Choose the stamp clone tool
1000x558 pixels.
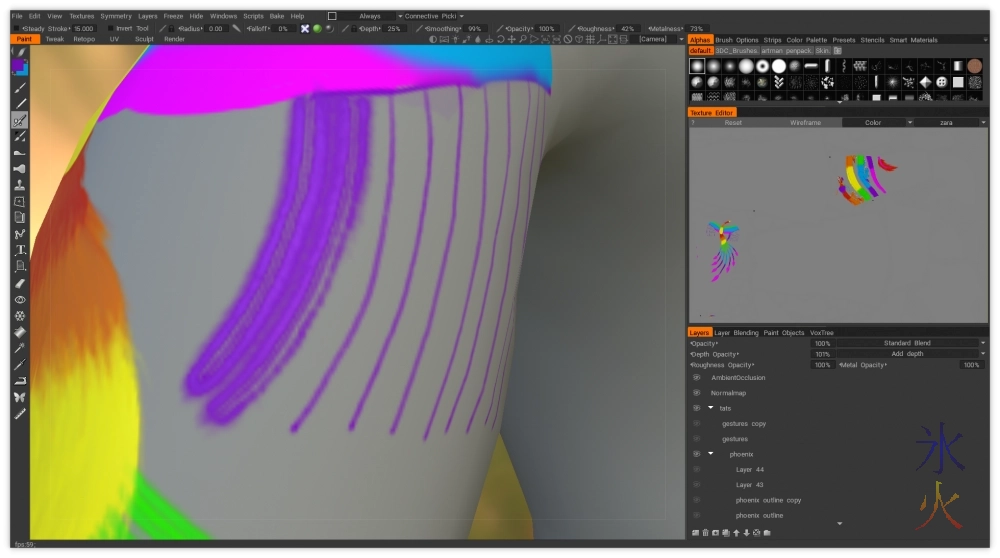point(19,185)
